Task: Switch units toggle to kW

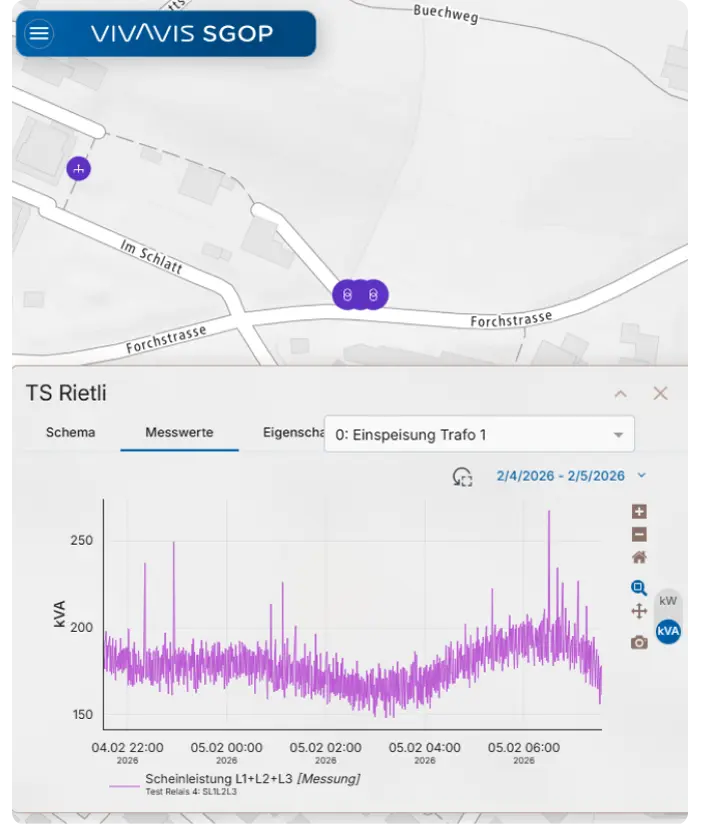Action: pyautogui.click(x=668, y=601)
